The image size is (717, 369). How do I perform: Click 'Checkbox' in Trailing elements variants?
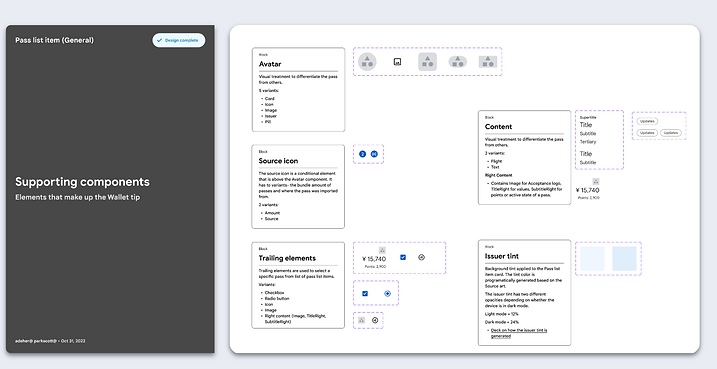[274, 293]
